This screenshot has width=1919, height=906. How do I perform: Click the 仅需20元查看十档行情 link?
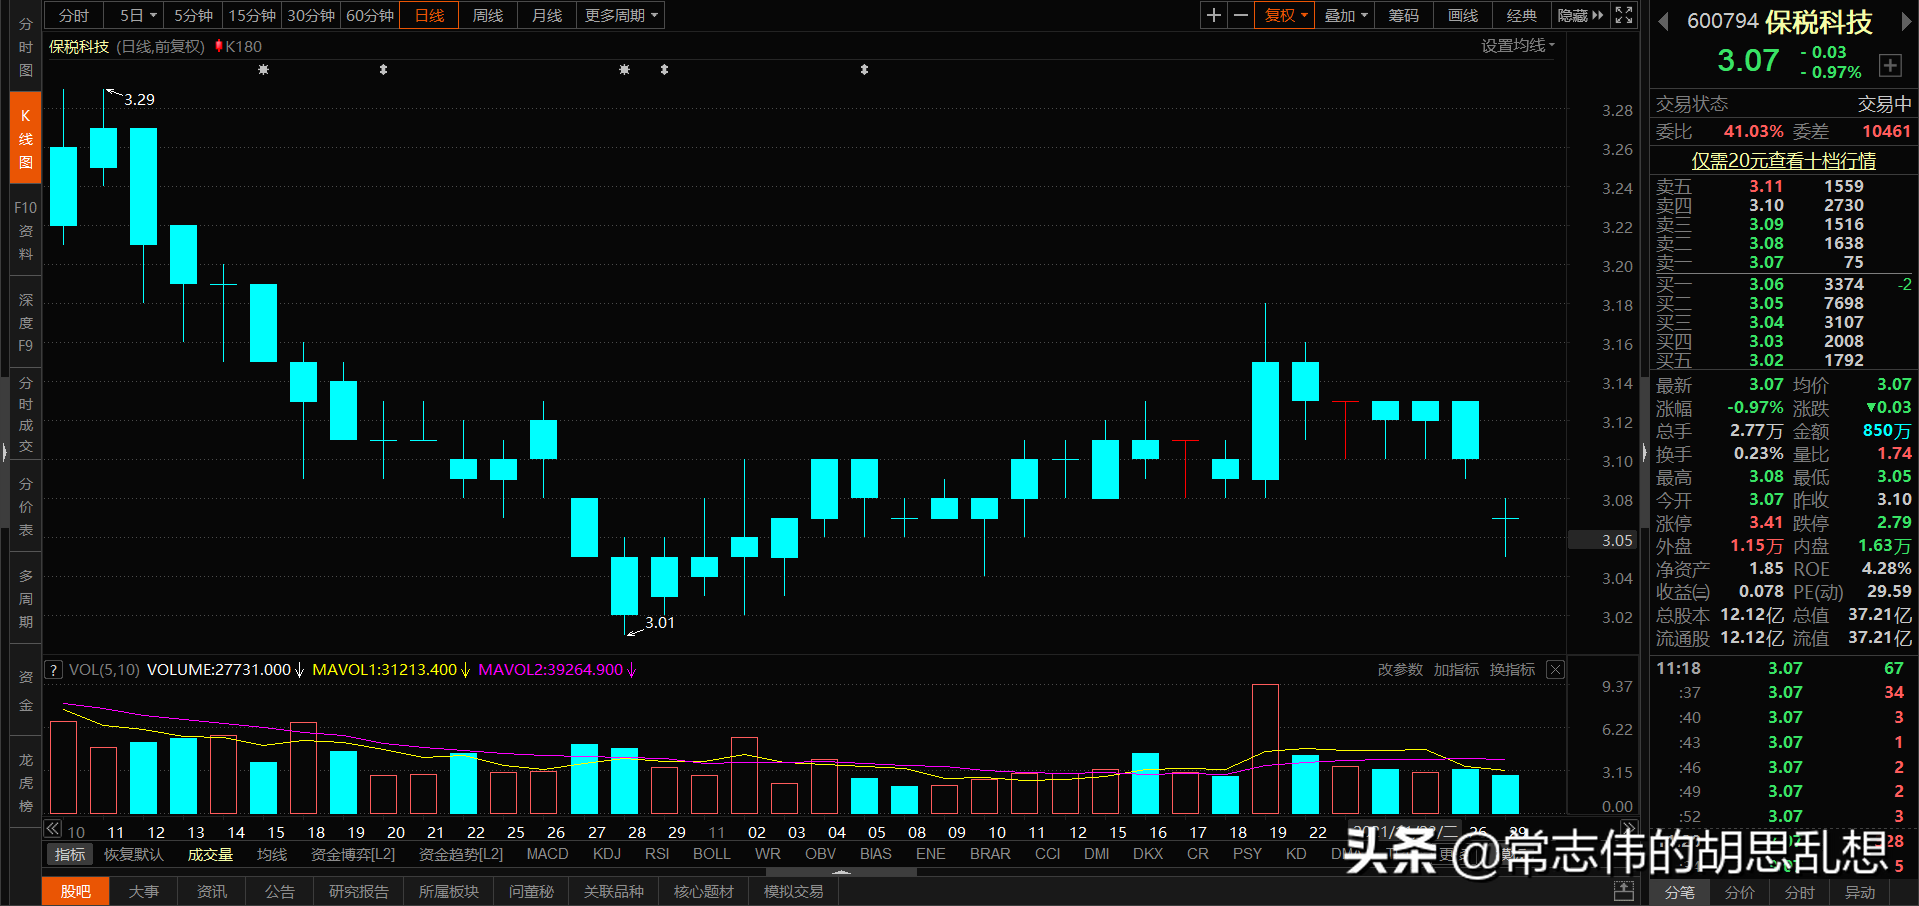coord(1782,161)
